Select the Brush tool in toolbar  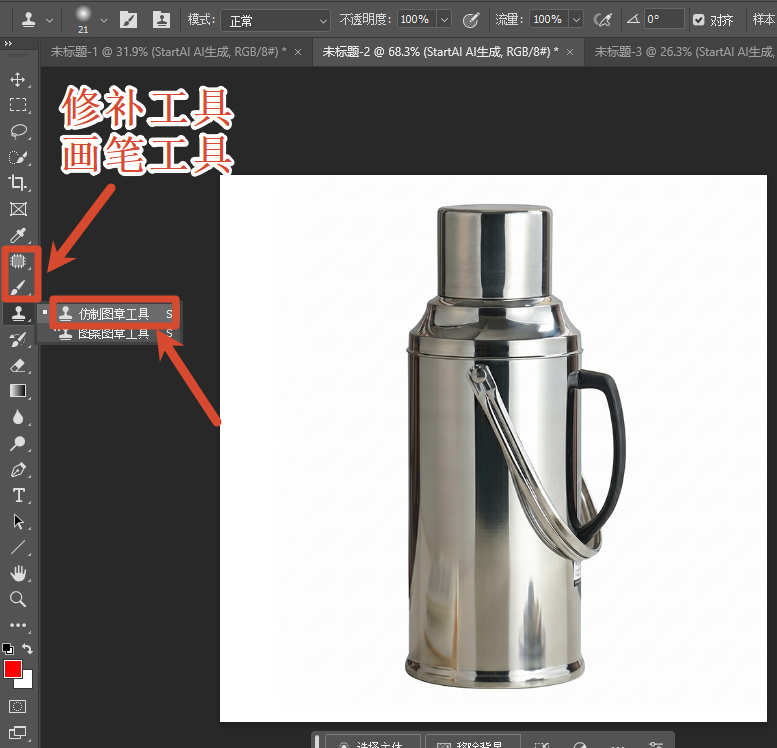[x=18, y=287]
